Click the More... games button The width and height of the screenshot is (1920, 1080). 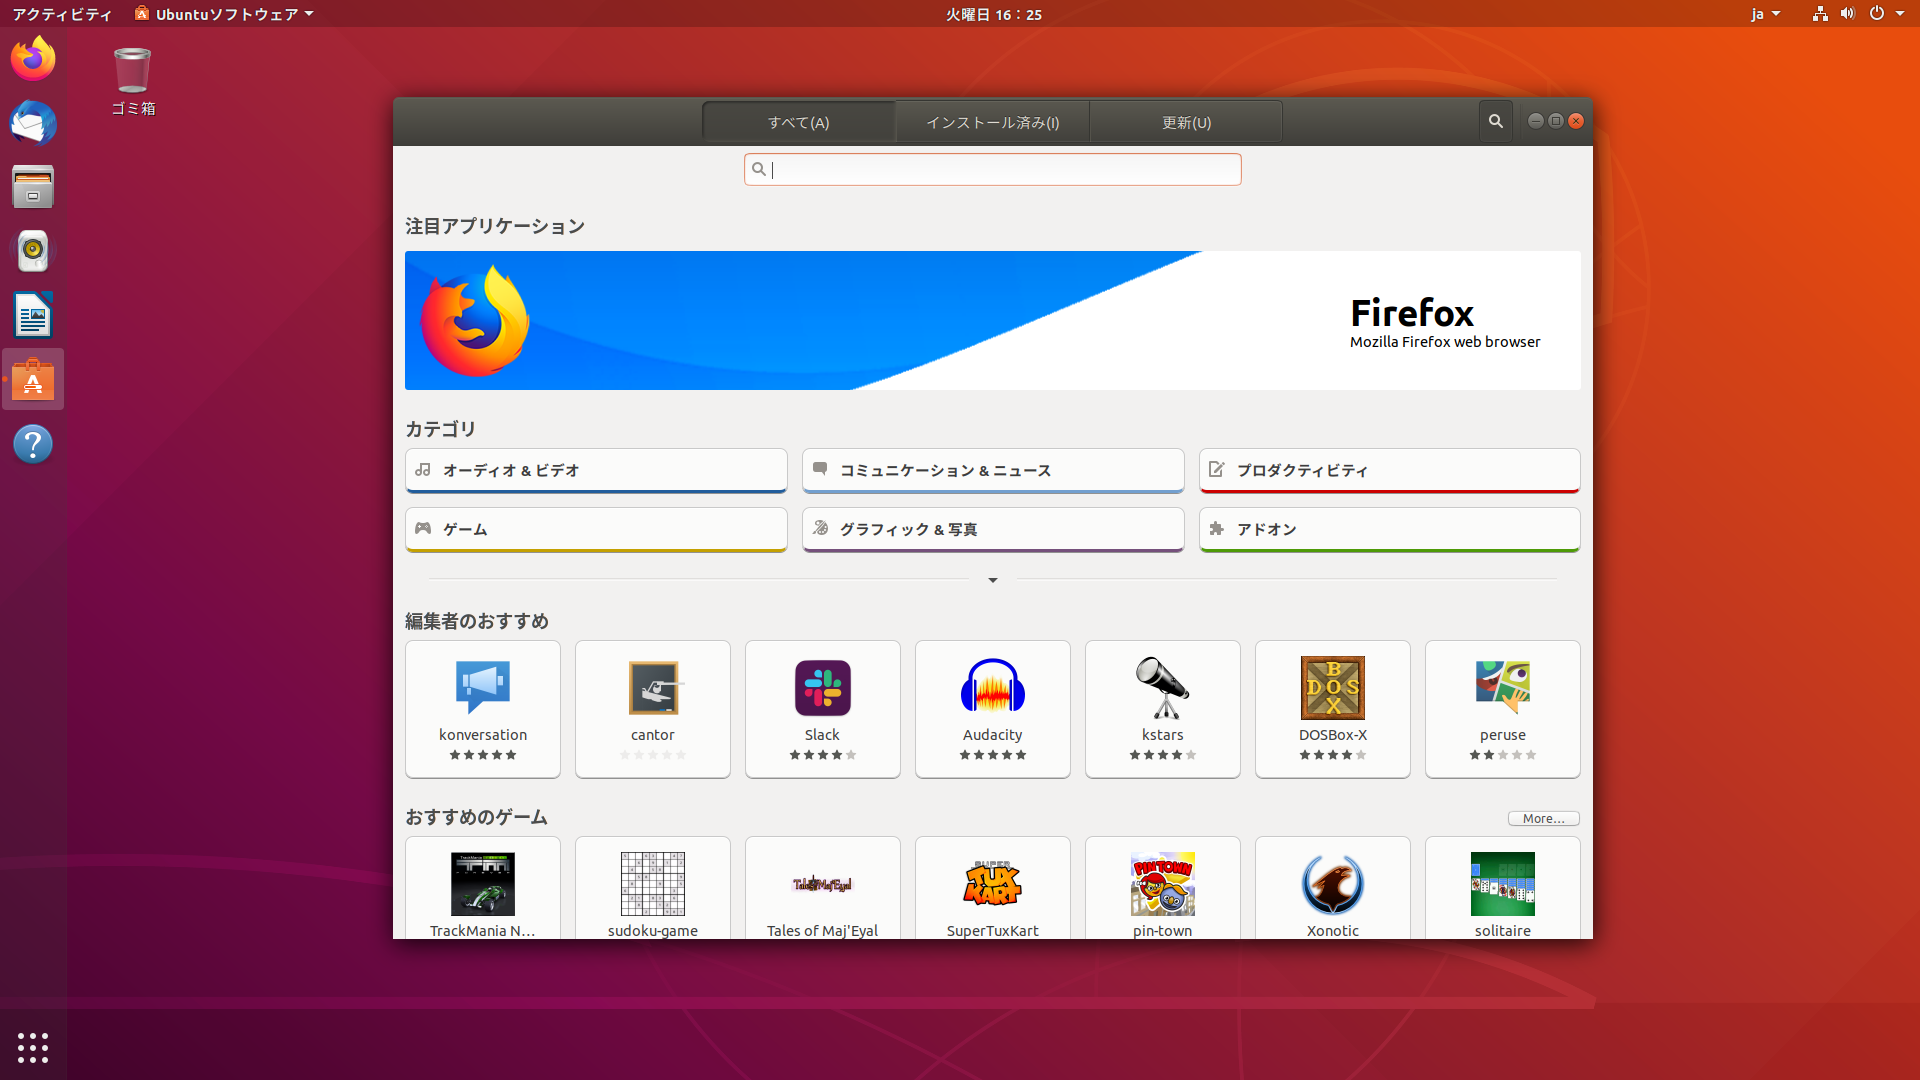[1543, 818]
